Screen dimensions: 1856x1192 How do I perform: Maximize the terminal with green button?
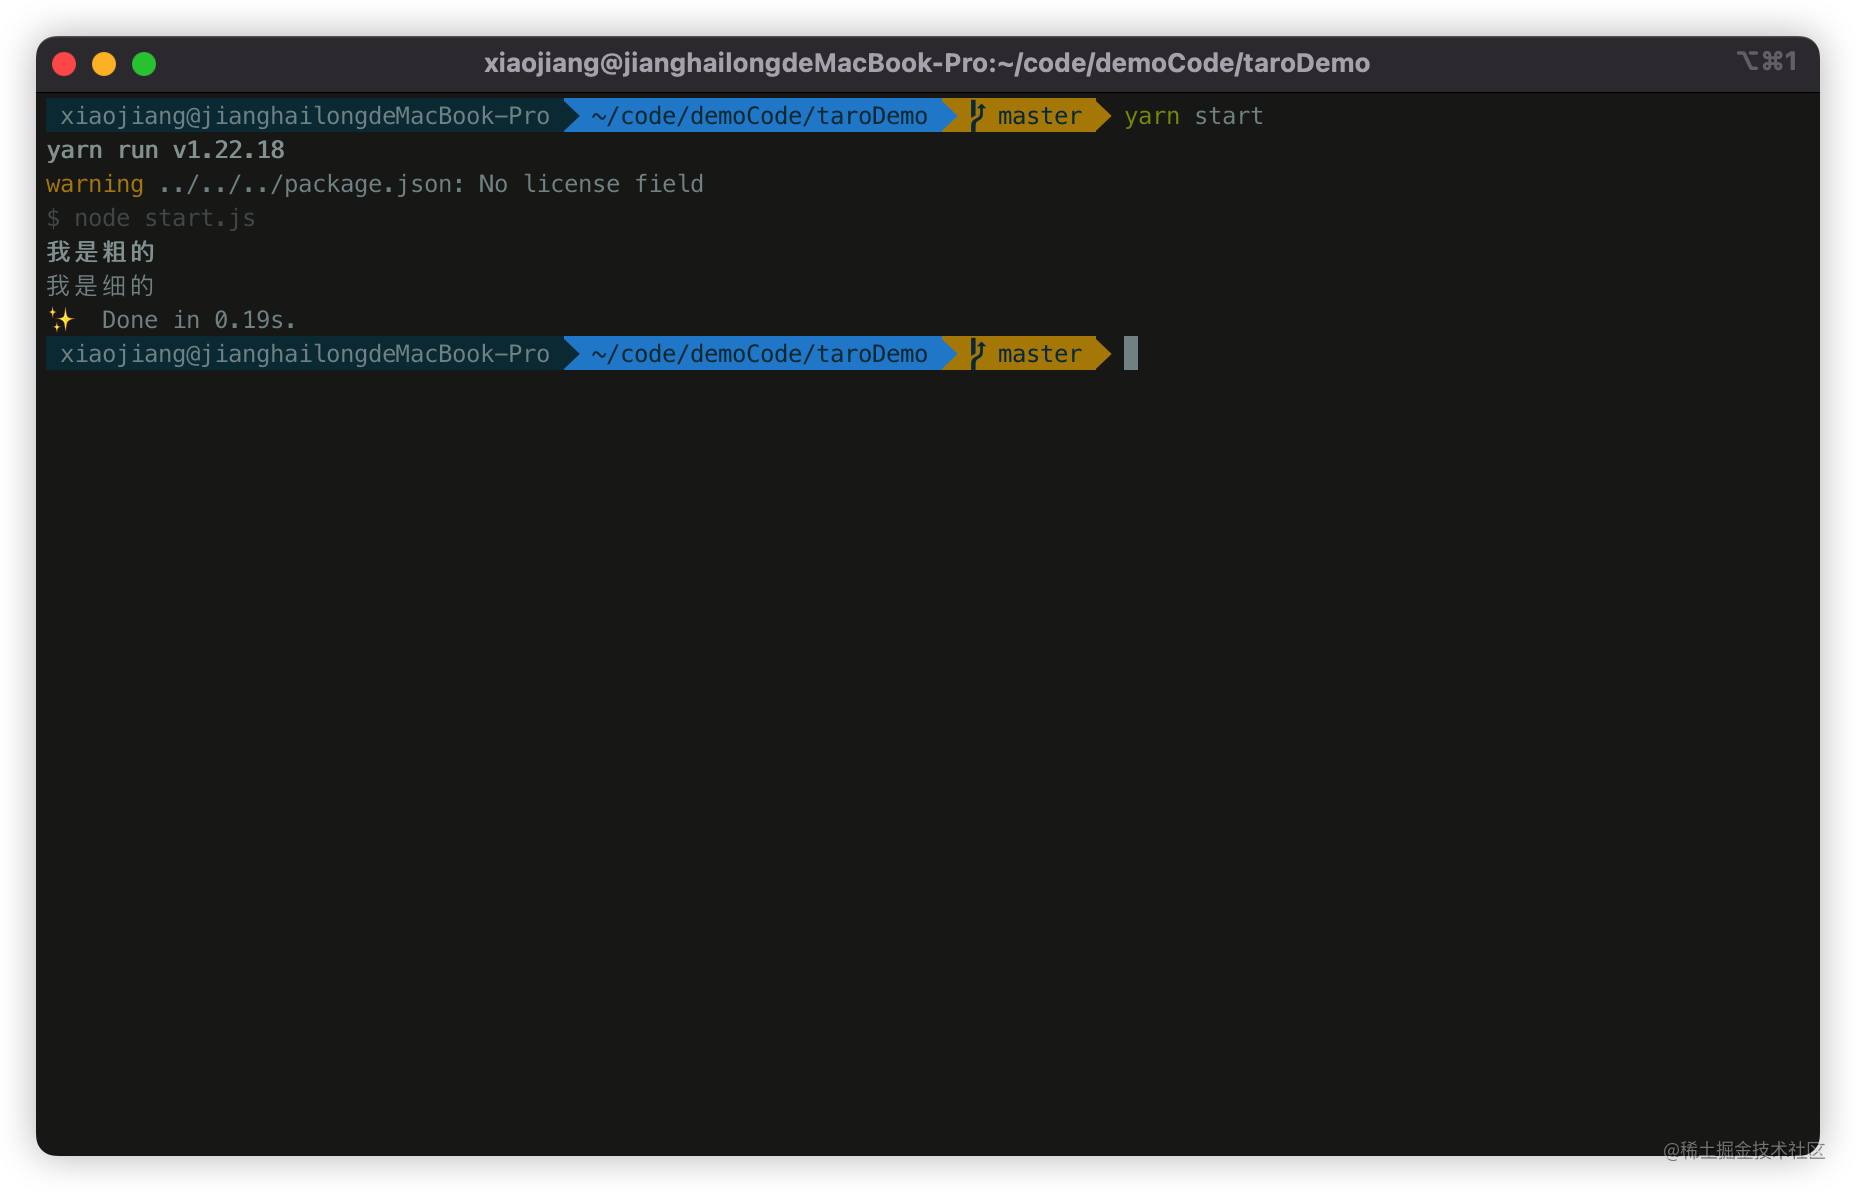tap(144, 64)
